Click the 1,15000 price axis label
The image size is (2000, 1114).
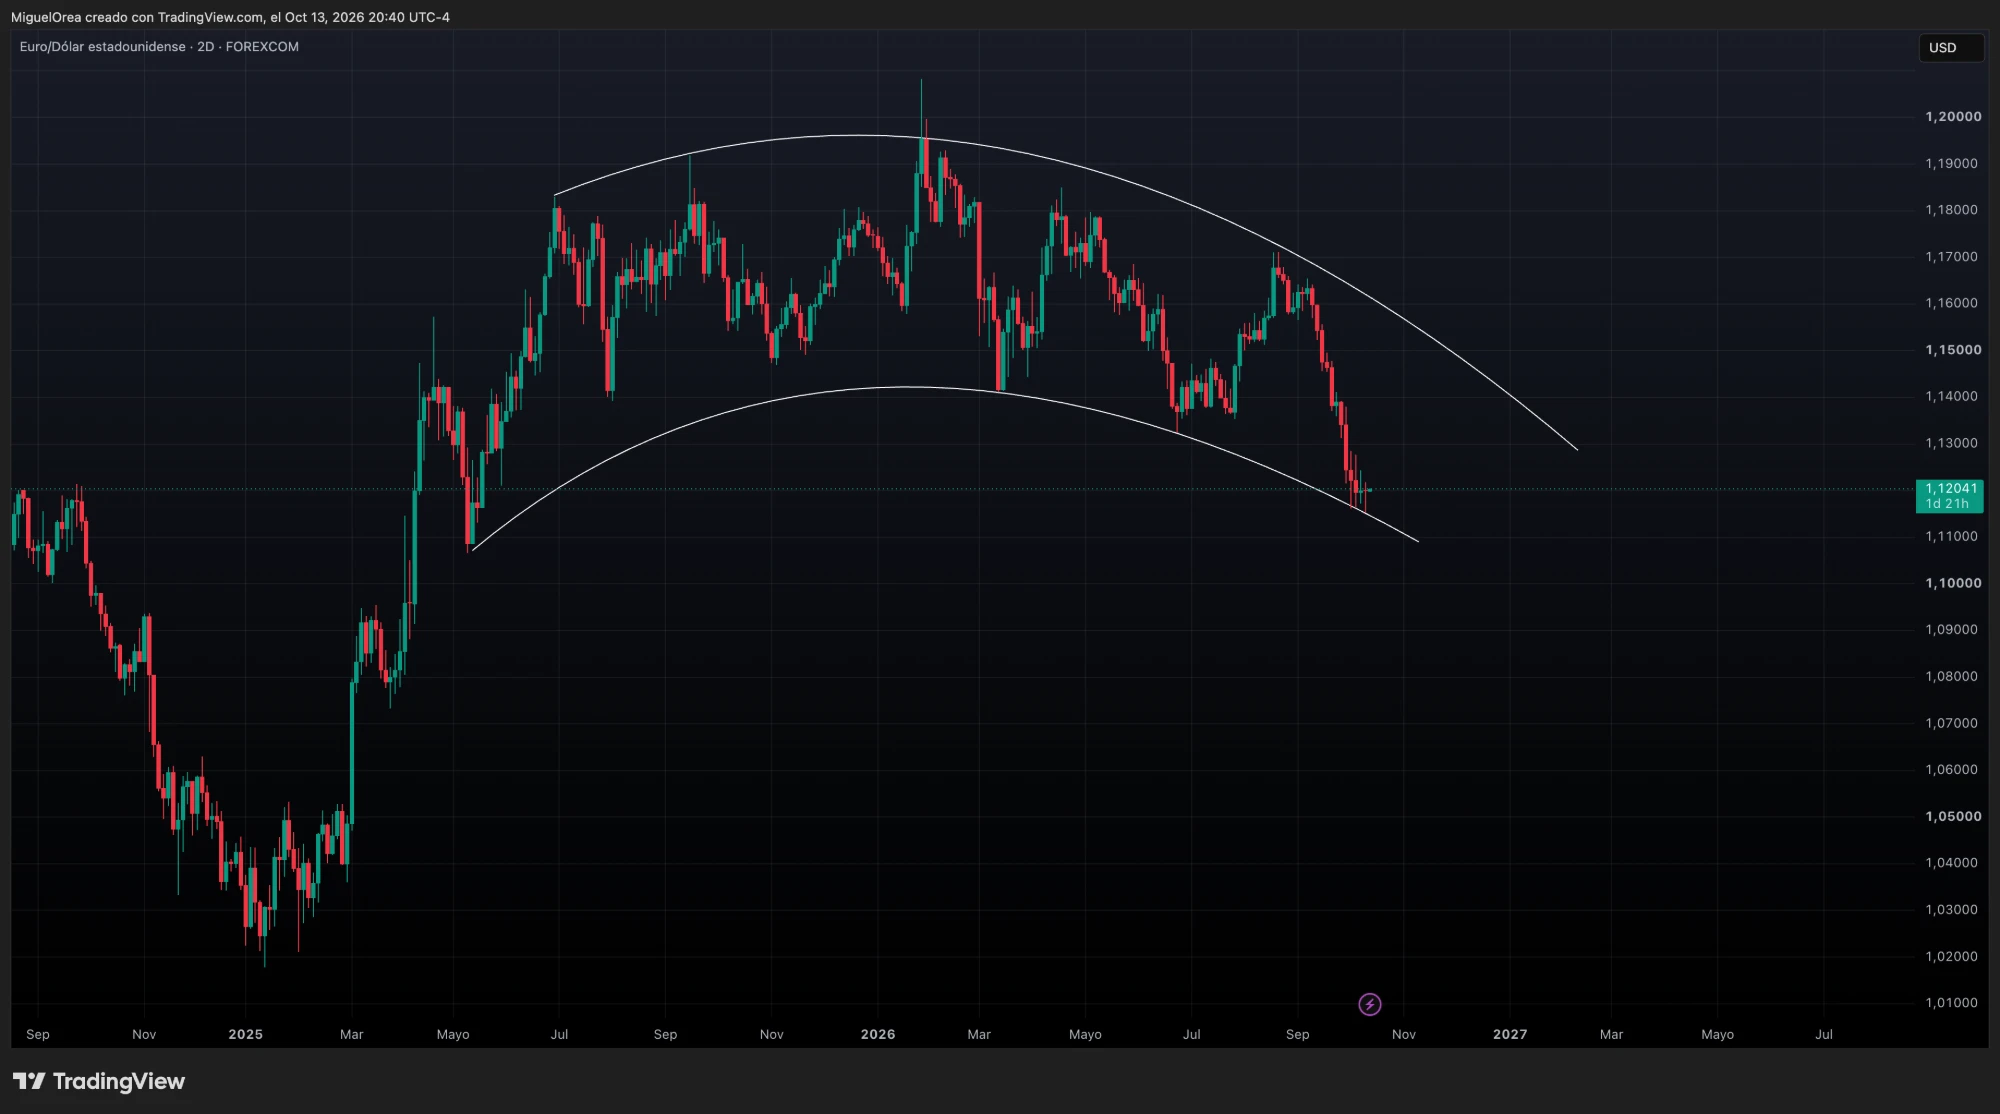1953,350
